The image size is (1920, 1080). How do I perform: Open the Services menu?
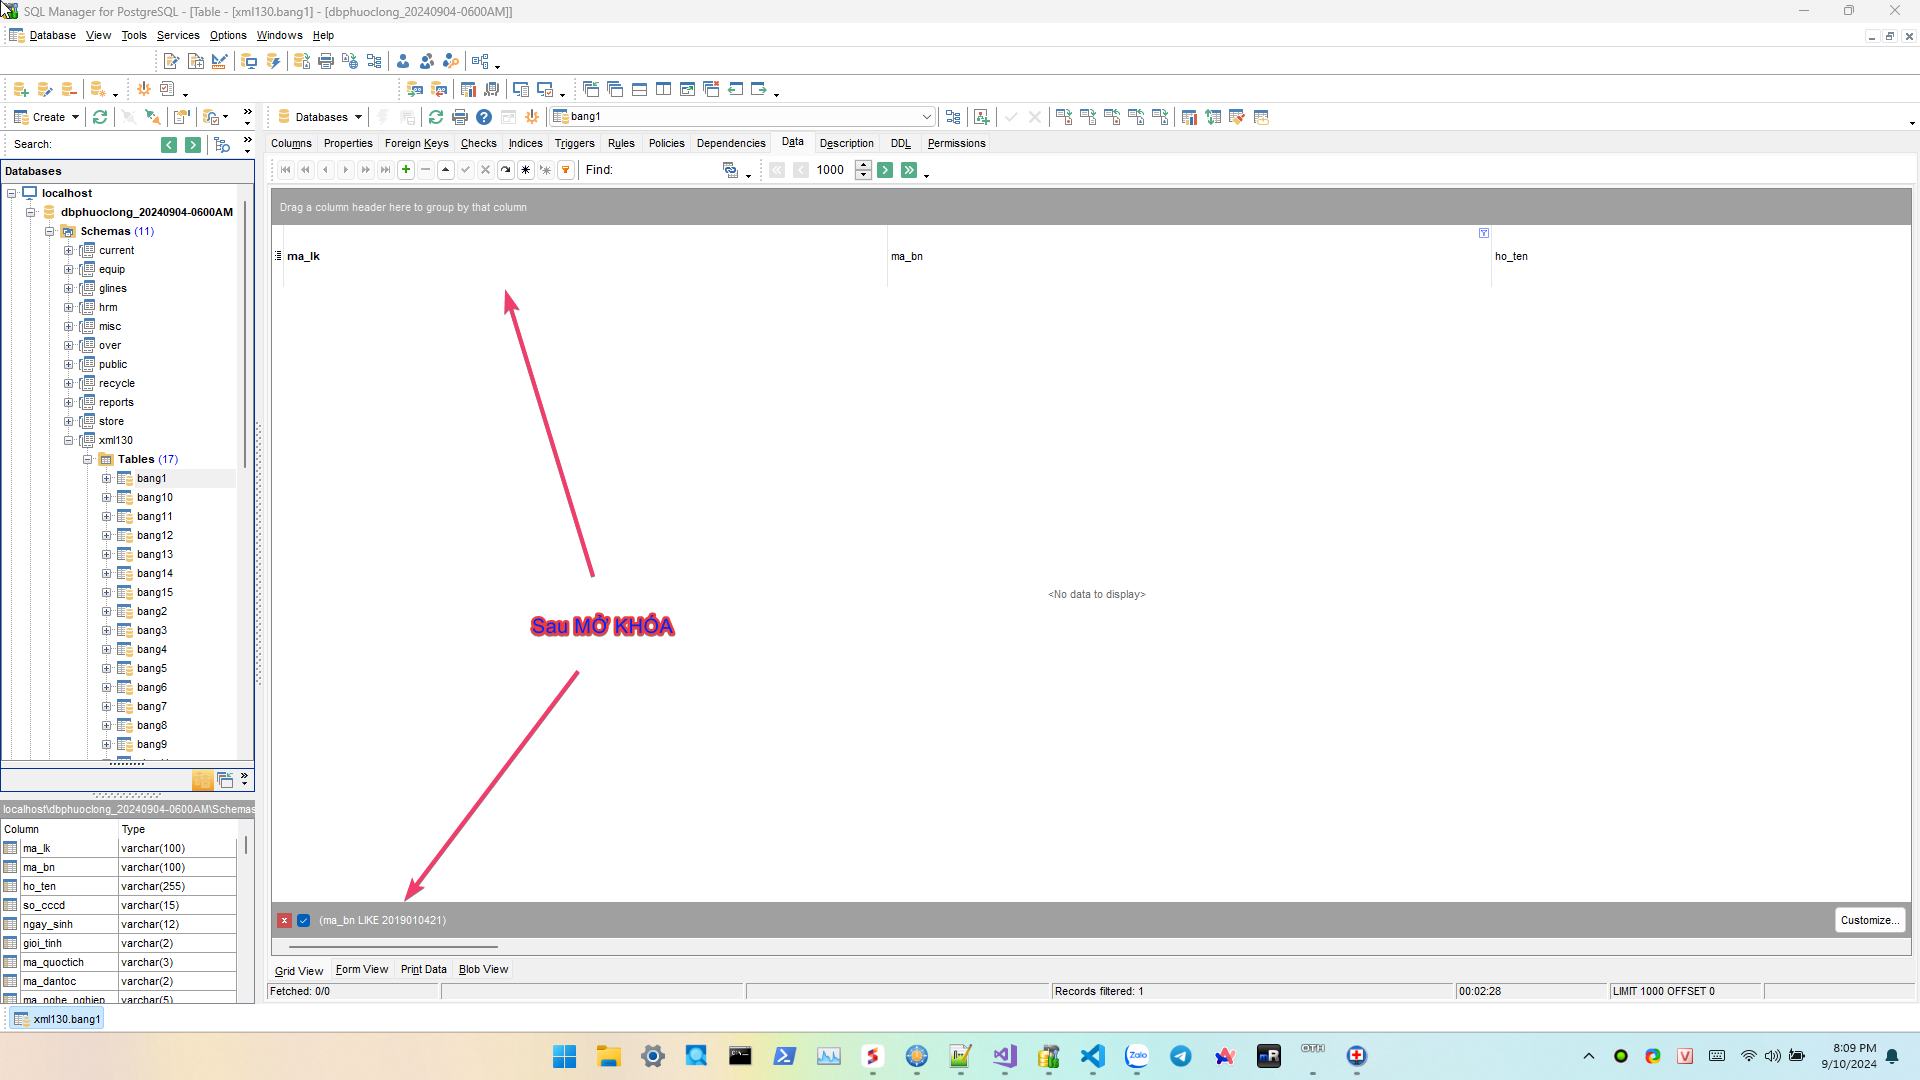click(x=178, y=35)
